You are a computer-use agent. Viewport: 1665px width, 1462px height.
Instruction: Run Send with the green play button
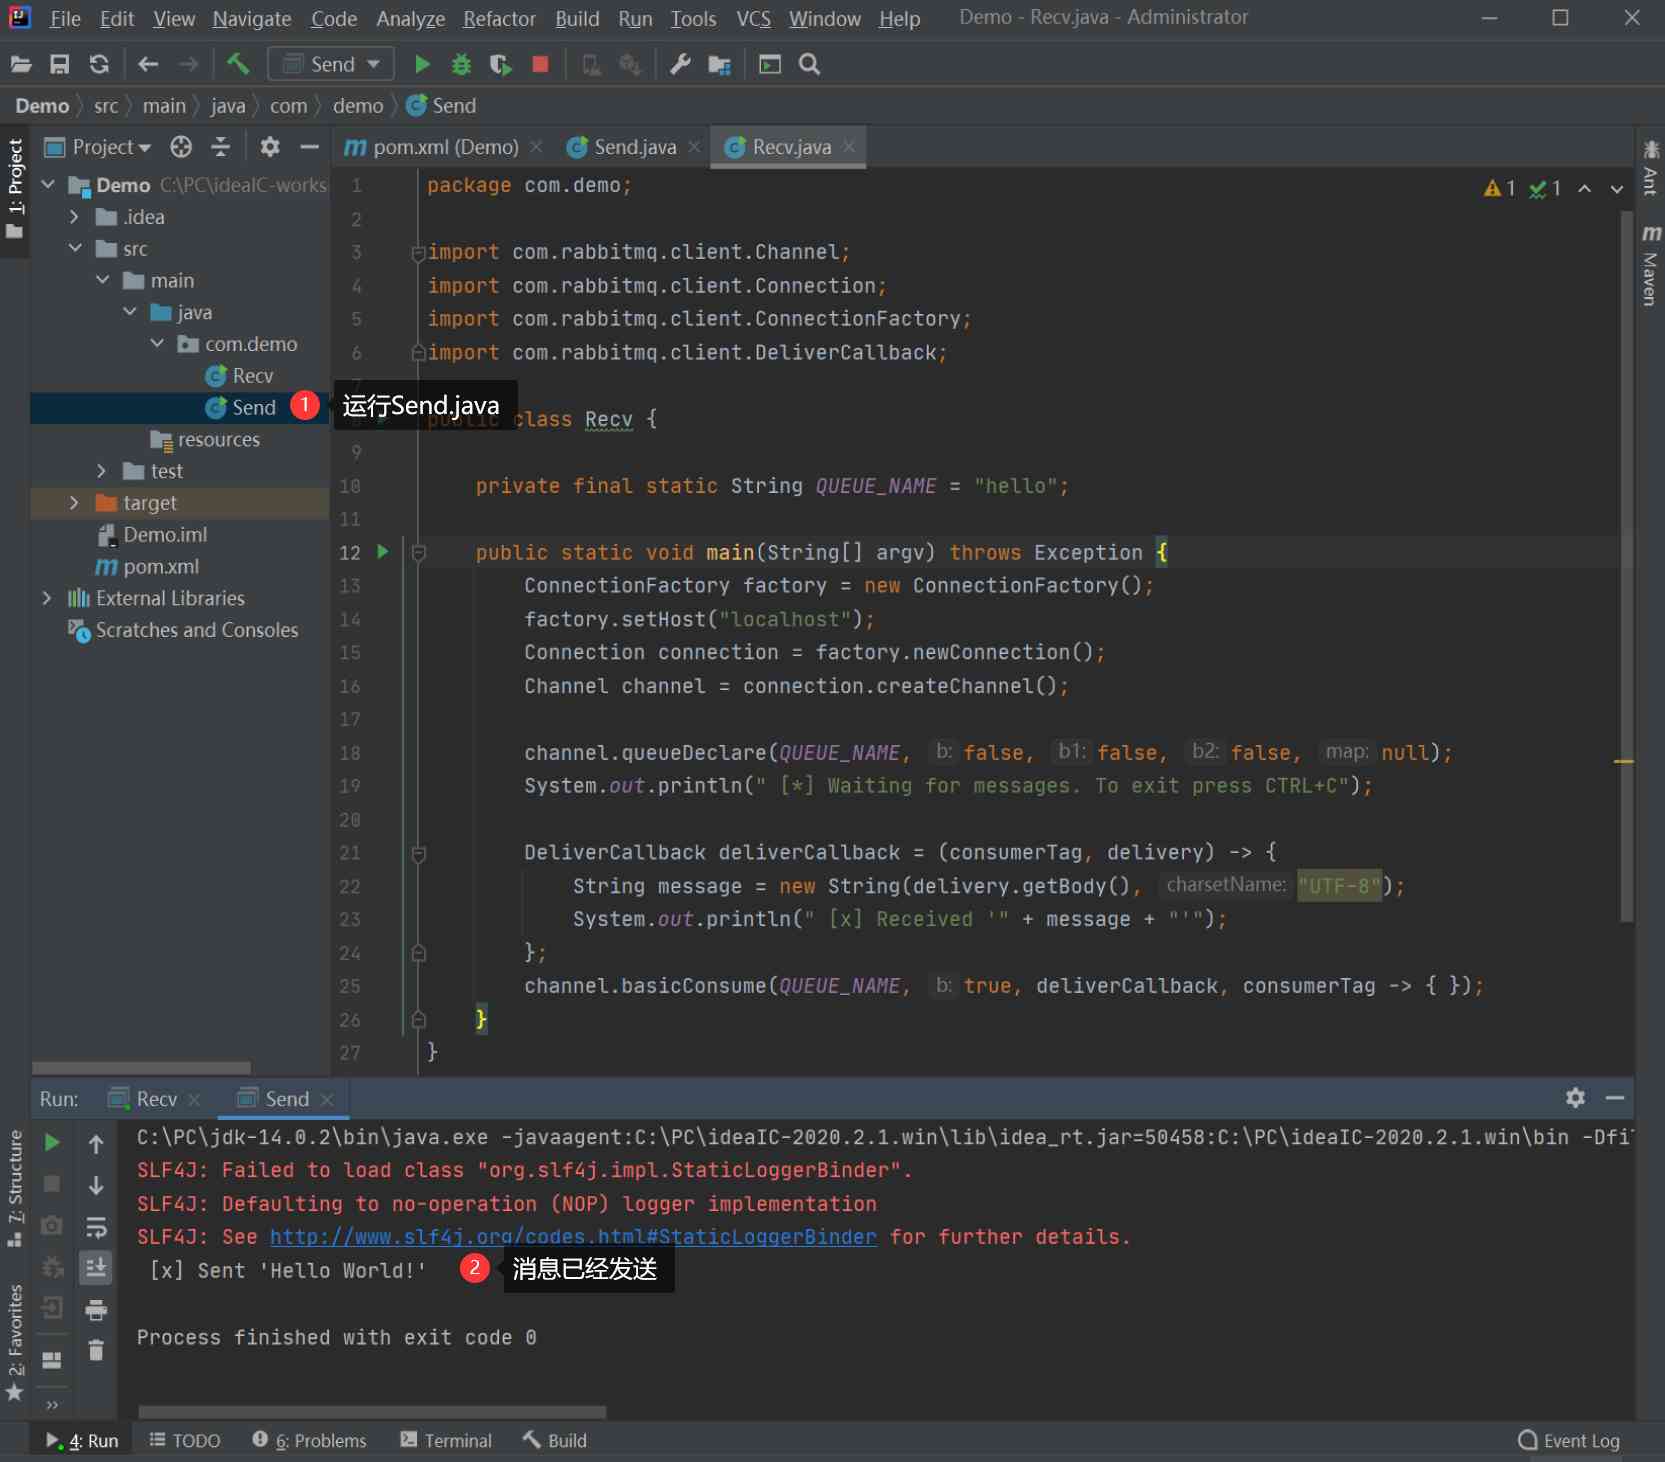tap(422, 65)
